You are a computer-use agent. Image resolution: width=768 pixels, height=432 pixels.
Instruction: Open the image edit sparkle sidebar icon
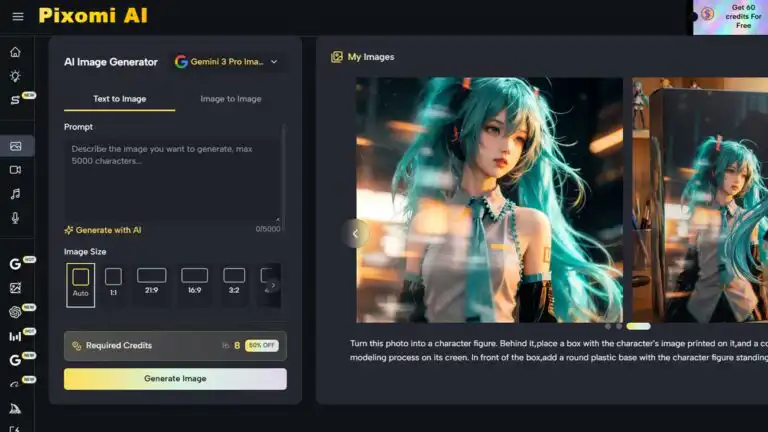coord(15,288)
